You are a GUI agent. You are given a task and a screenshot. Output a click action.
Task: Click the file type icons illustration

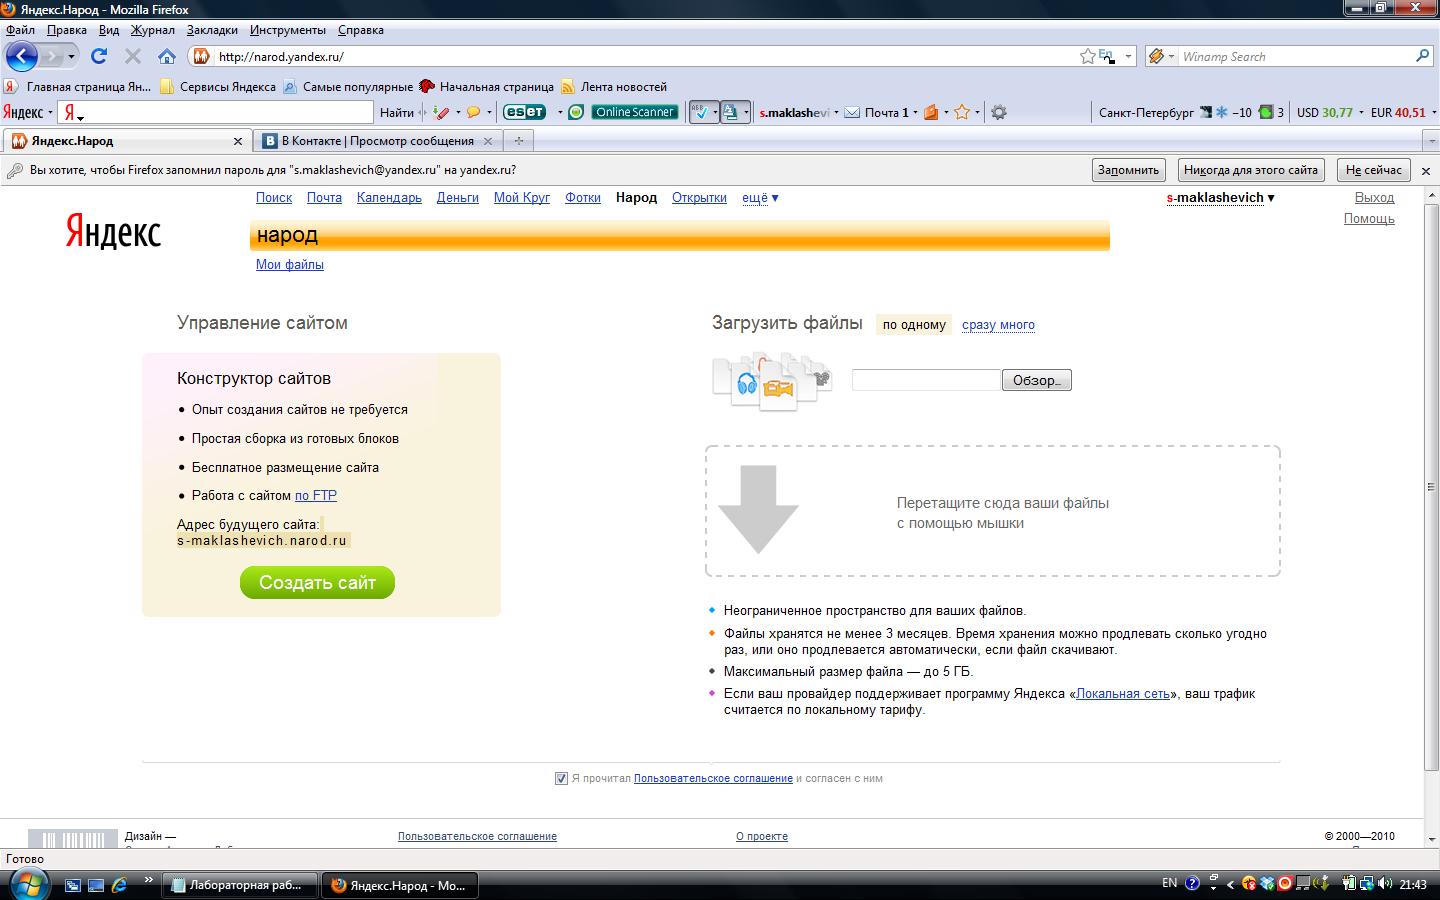coord(772,381)
